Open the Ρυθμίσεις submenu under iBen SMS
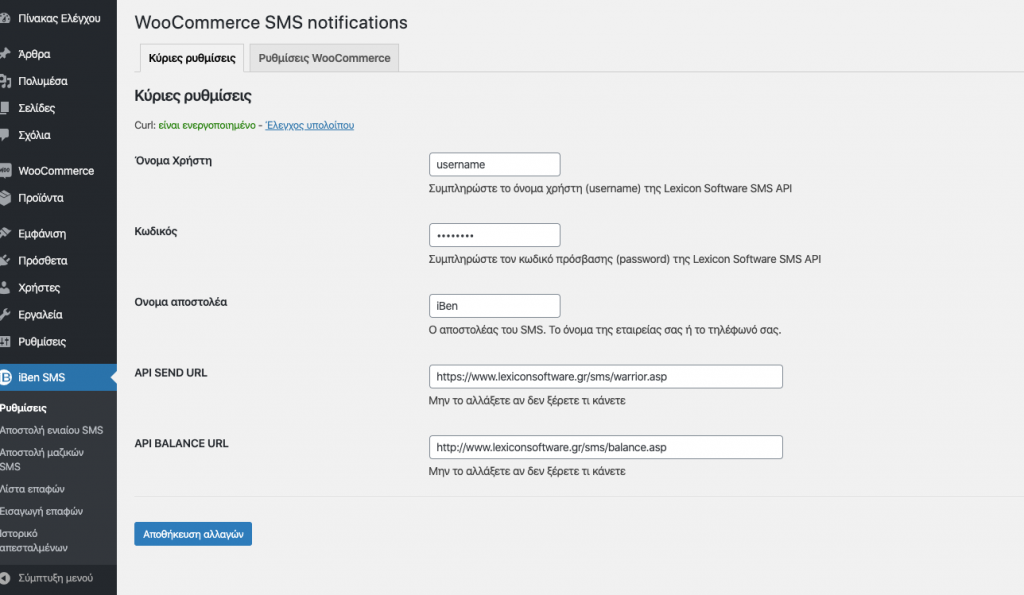This screenshot has height=595, width=1024. coord(24,408)
